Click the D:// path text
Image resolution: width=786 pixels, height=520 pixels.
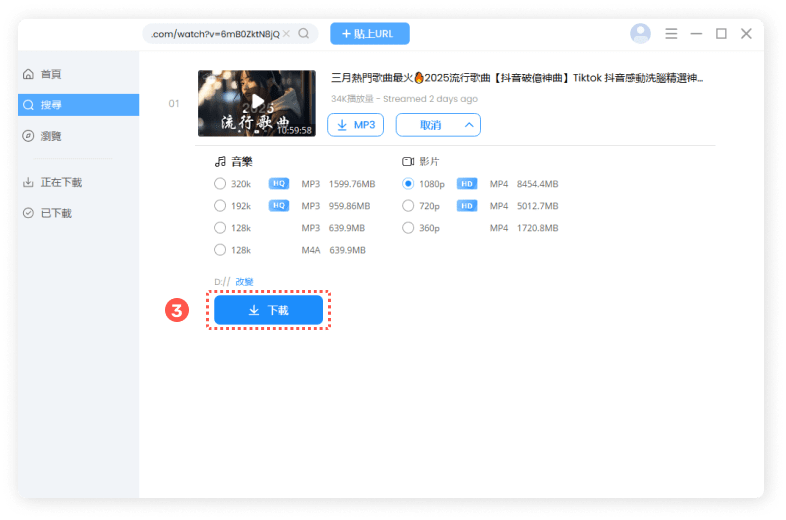point(222,282)
